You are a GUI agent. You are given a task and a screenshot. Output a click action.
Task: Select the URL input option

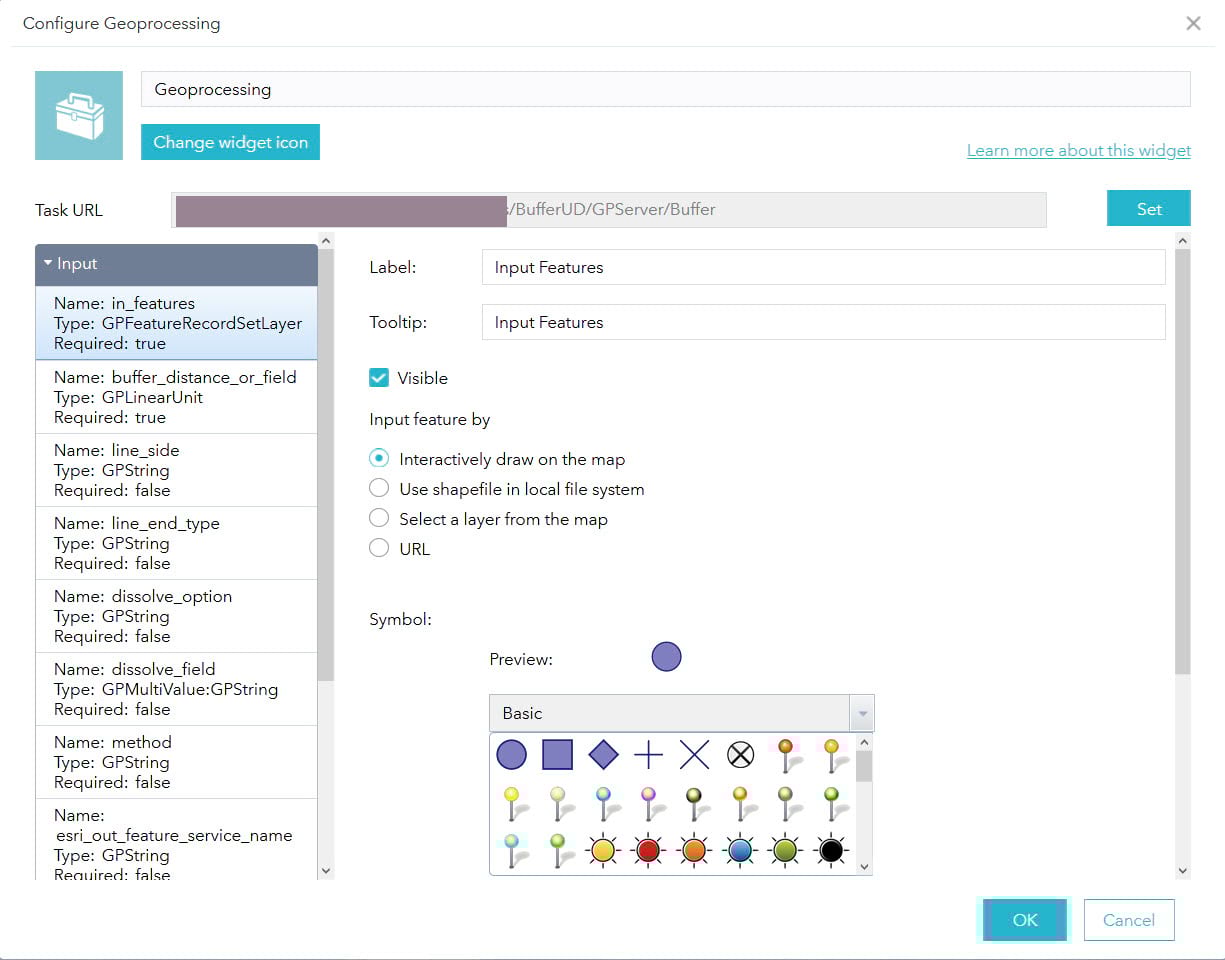[x=379, y=548]
